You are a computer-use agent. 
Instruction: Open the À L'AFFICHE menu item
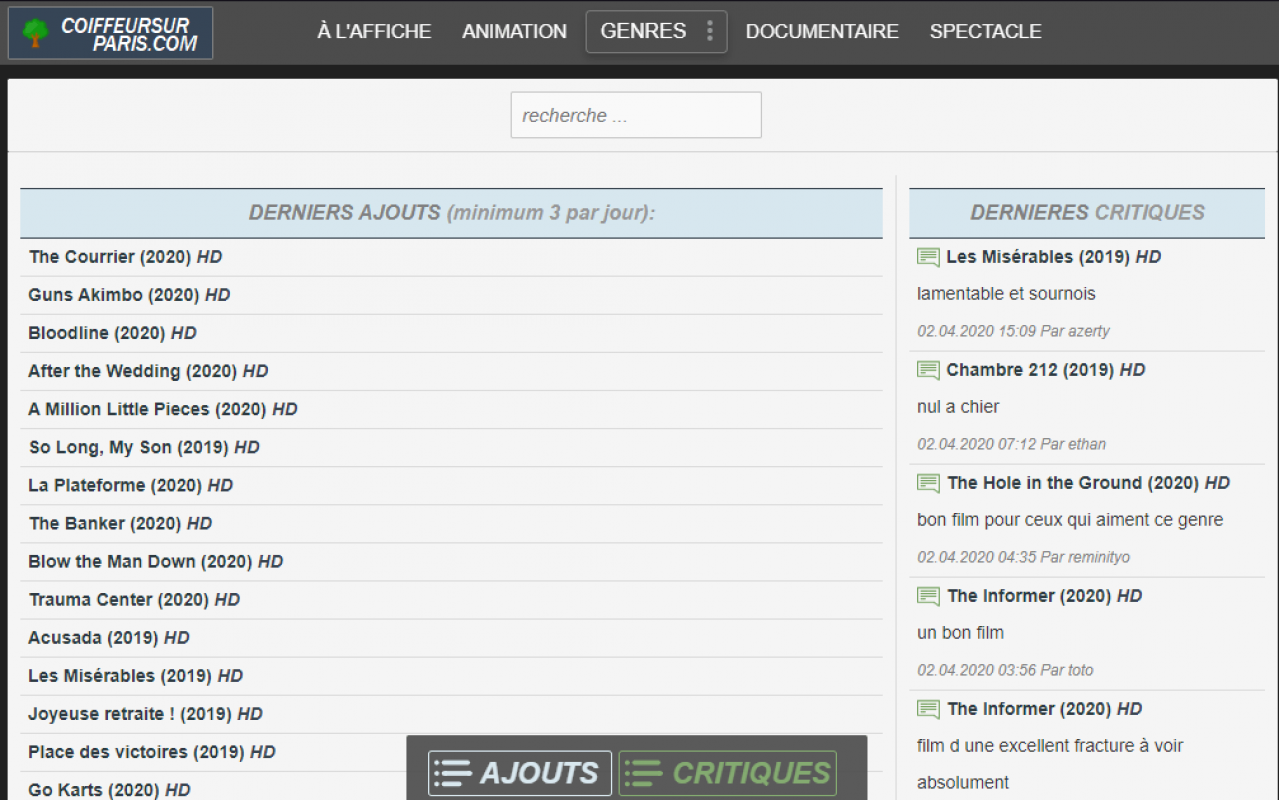click(374, 31)
